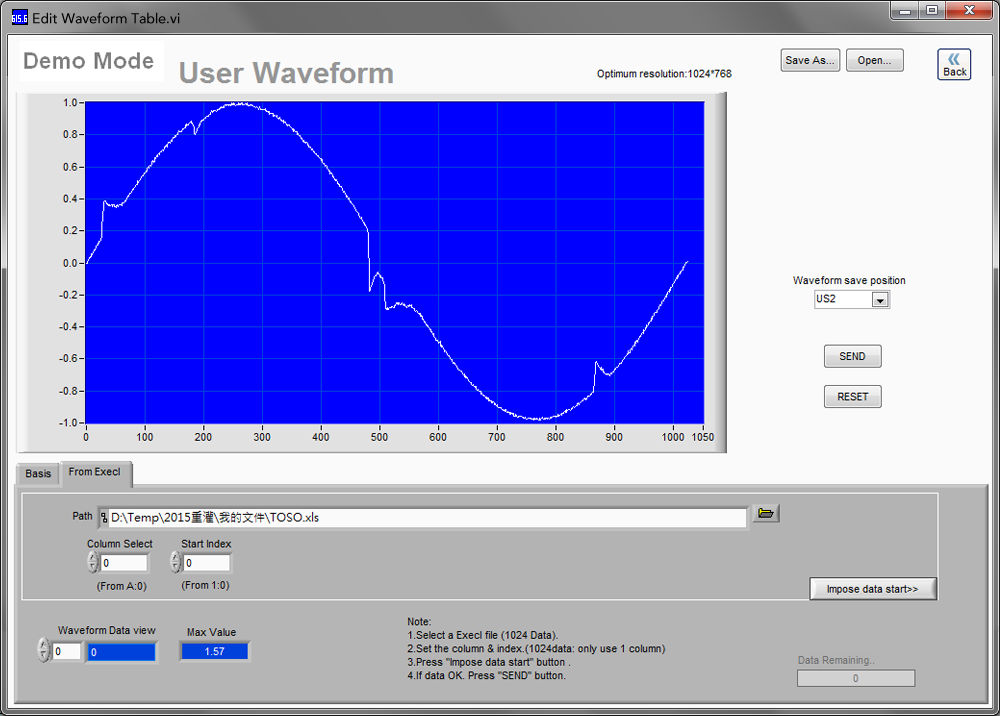This screenshot has height=716, width=1000.
Task: Click the Open... button
Action: pyautogui.click(x=874, y=61)
